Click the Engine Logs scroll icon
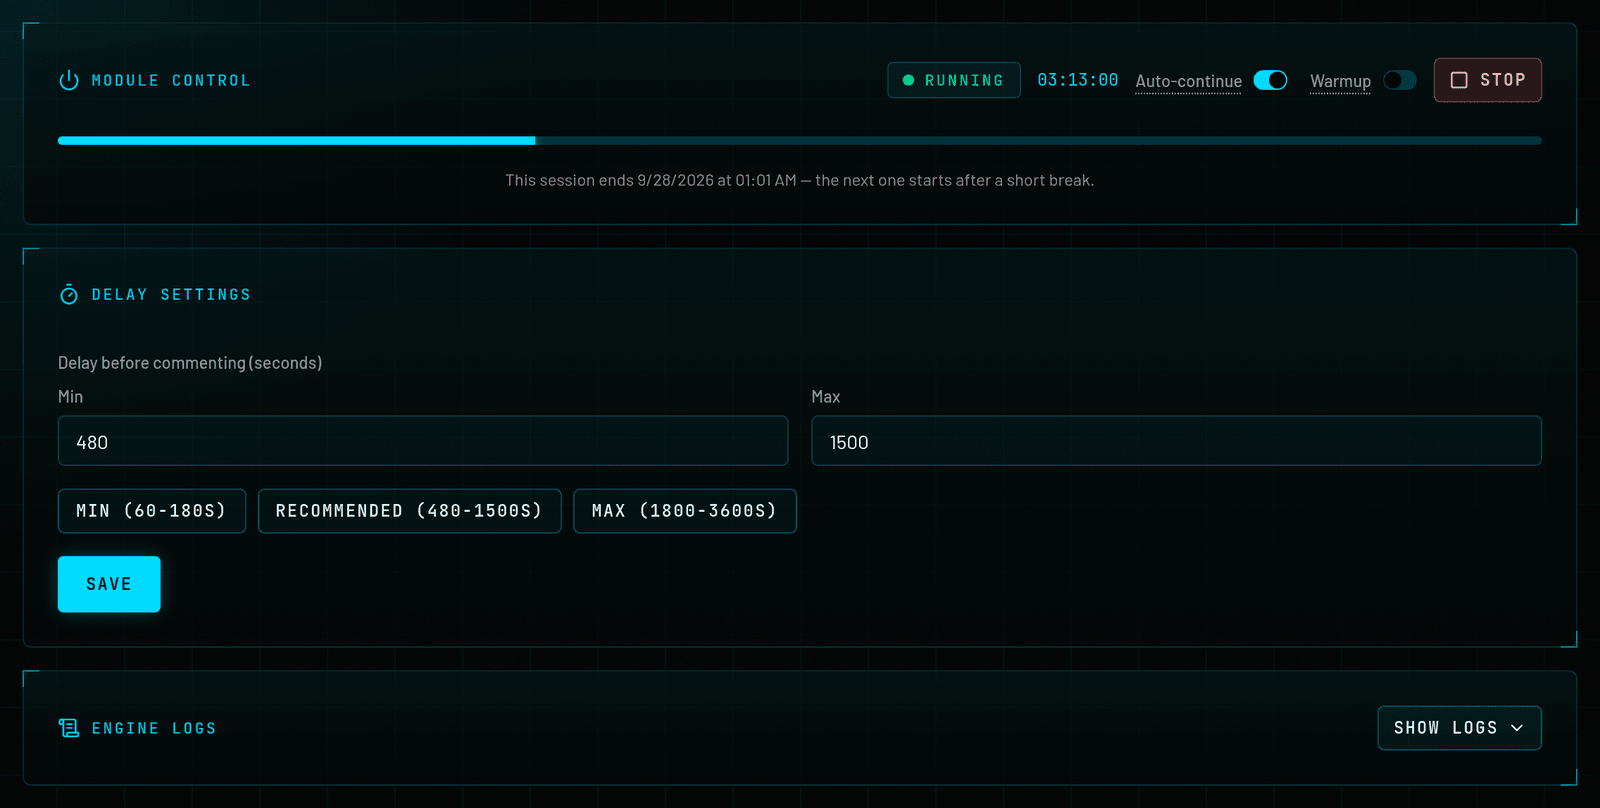This screenshot has height=808, width=1600. pos(69,728)
